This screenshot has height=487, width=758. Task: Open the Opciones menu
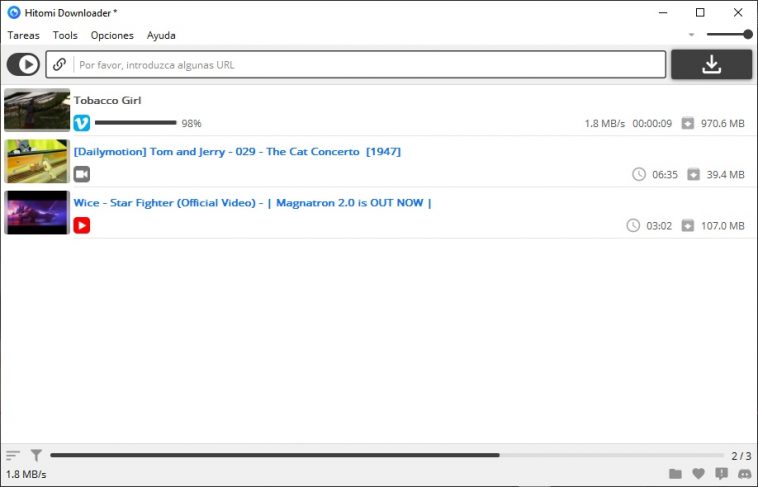click(x=112, y=35)
